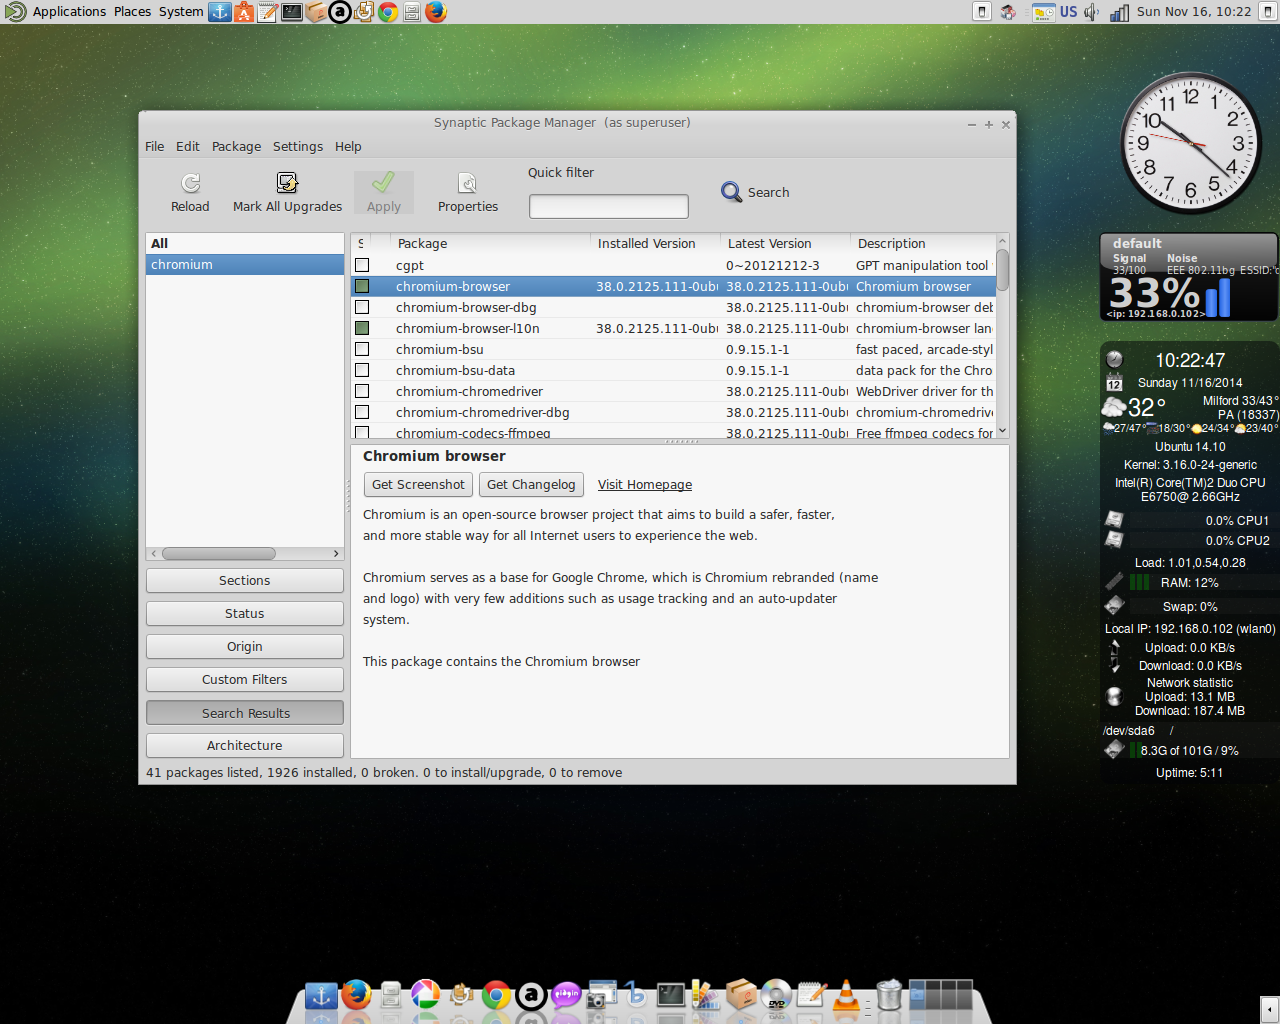Launch Firefox from the top panel
Screen dimensions: 1280x1024
[436, 12]
